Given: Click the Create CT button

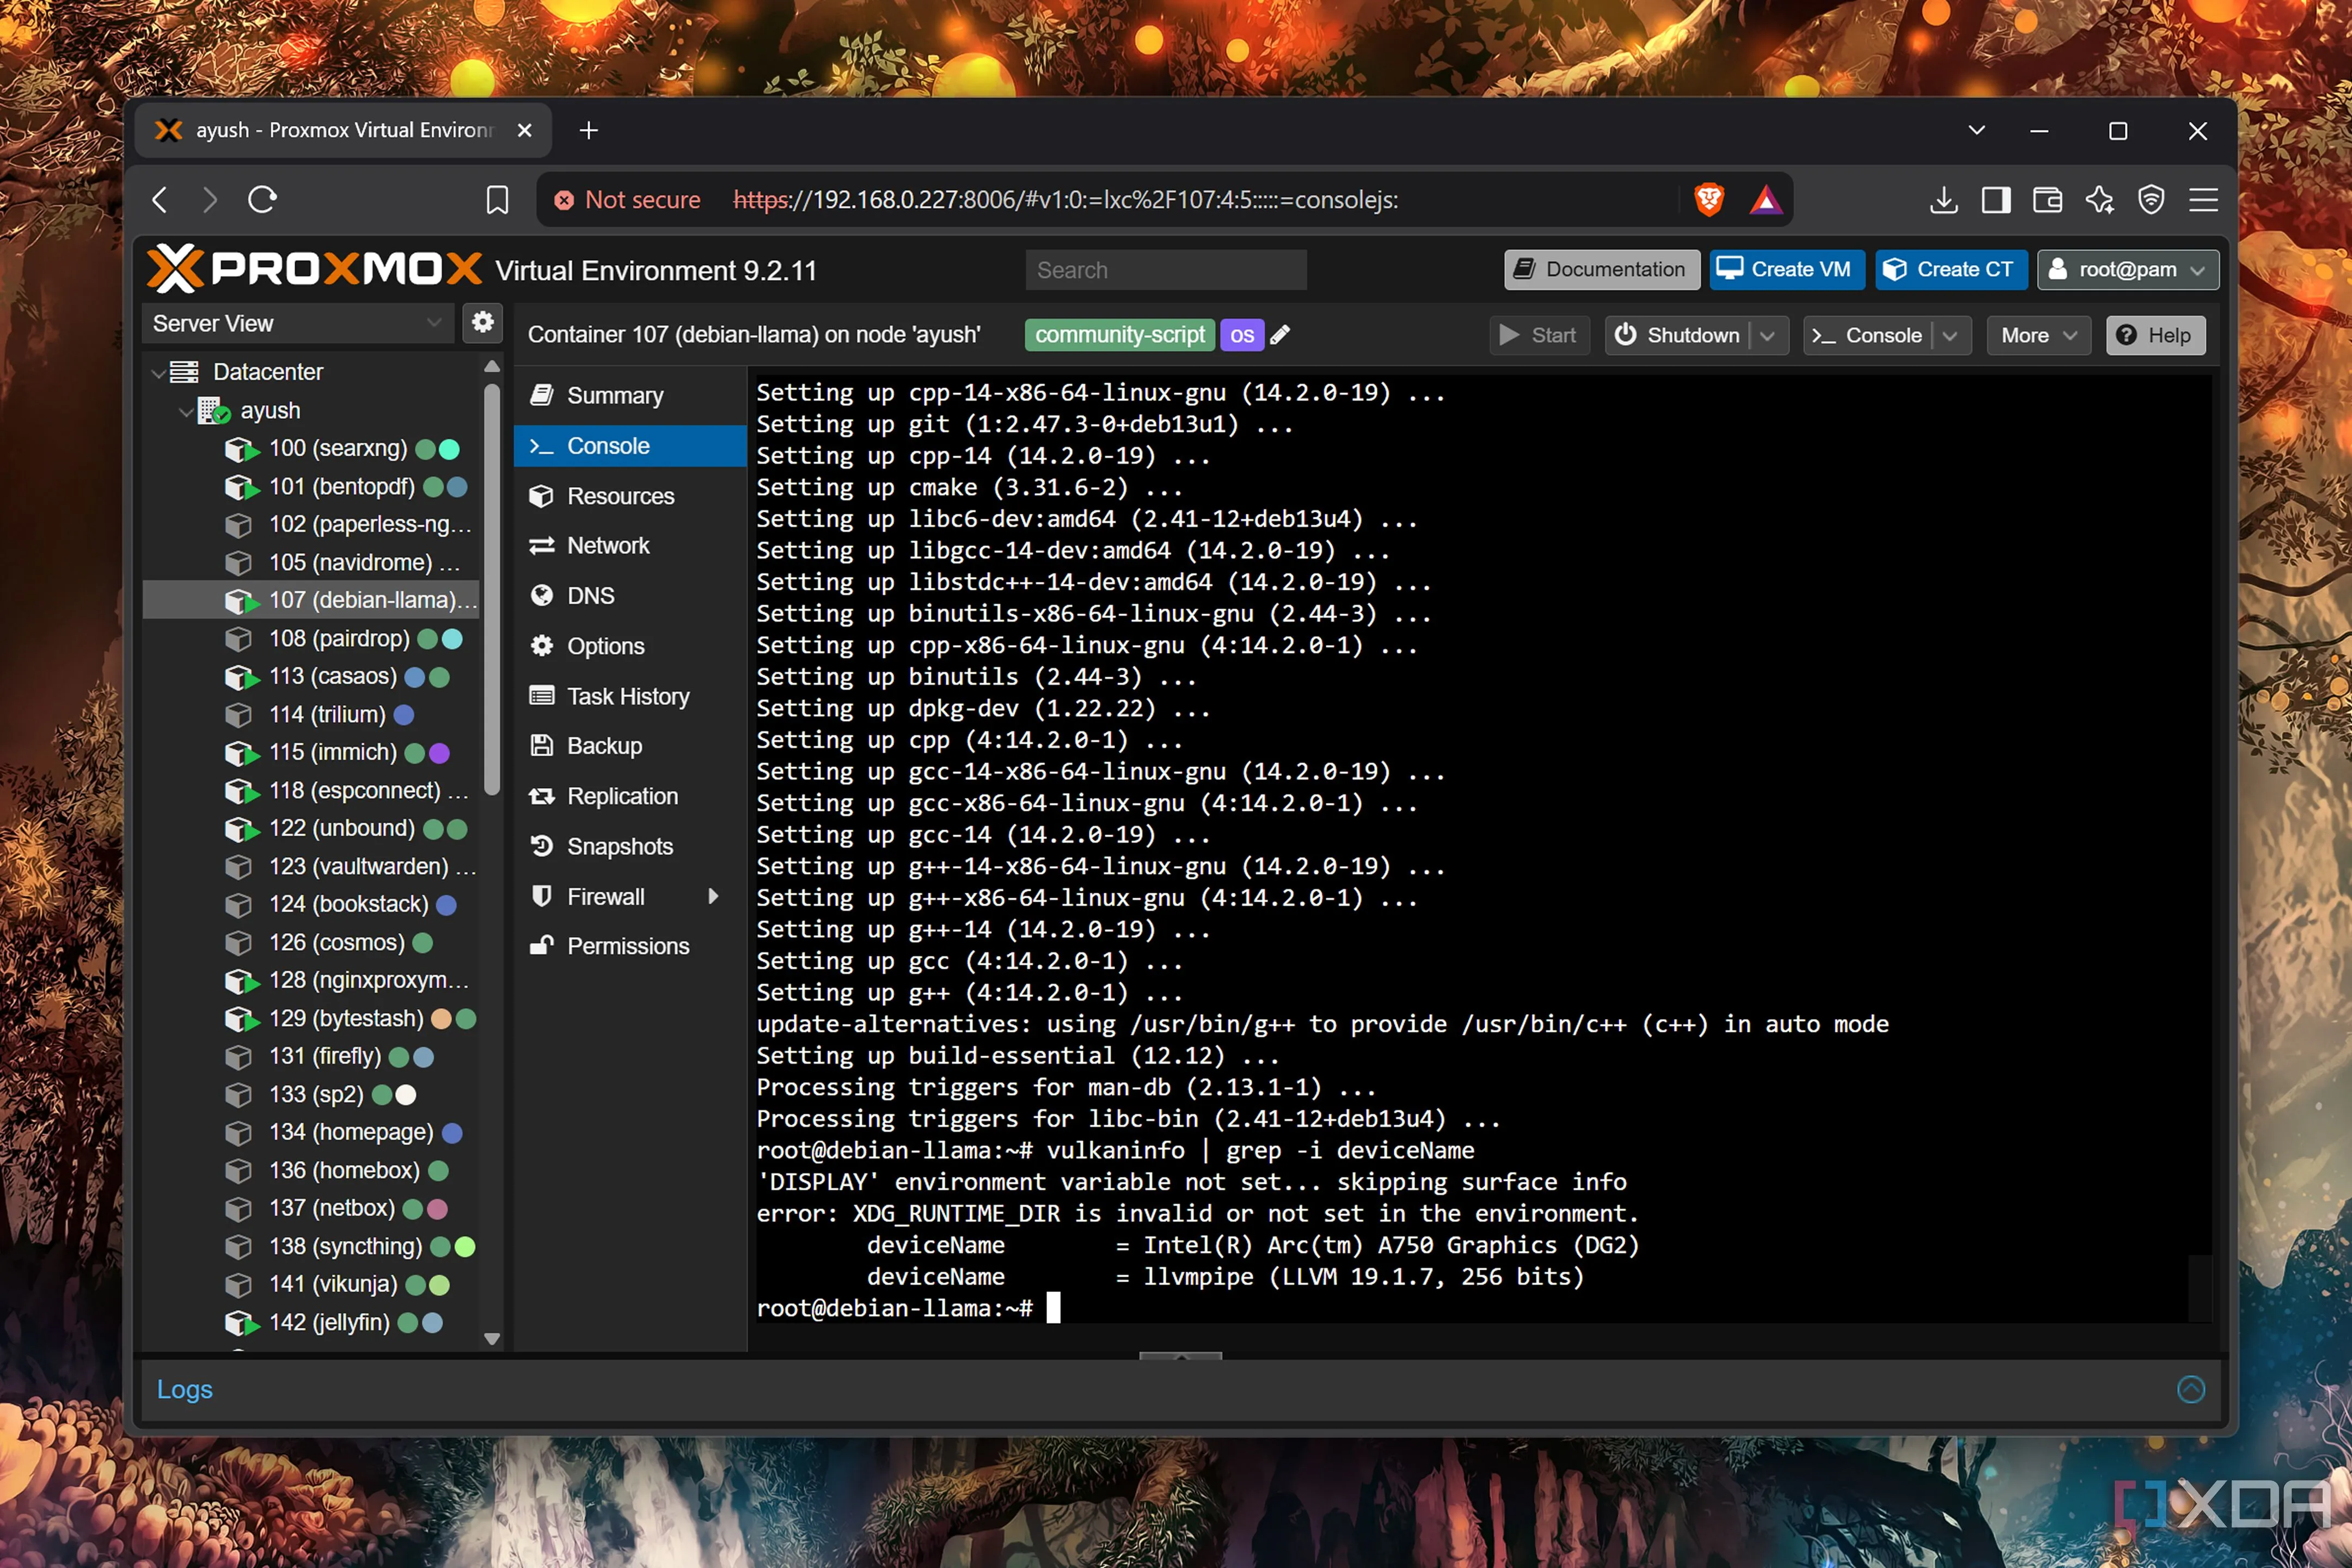Looking at the screenshot, I should 1950,269.
